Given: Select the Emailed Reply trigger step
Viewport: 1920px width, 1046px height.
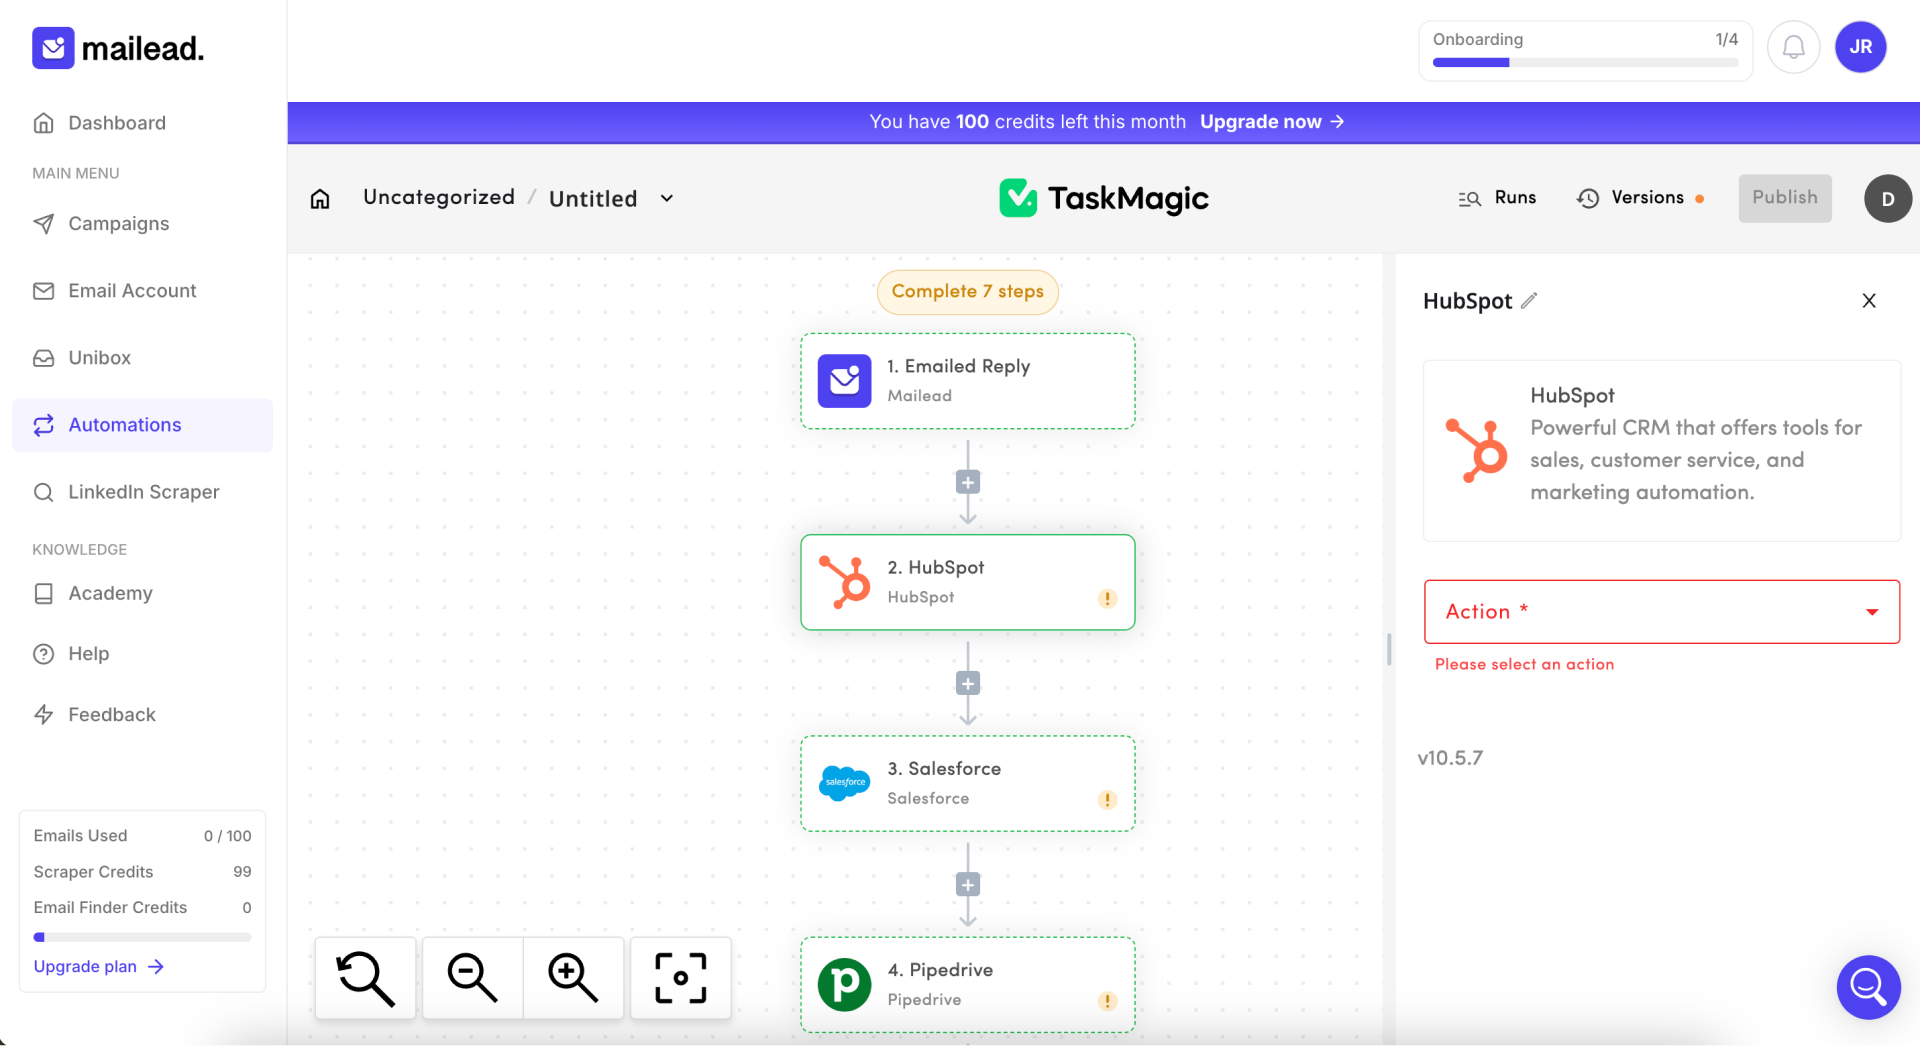Looking at the screenshot, I should (967, 381).
